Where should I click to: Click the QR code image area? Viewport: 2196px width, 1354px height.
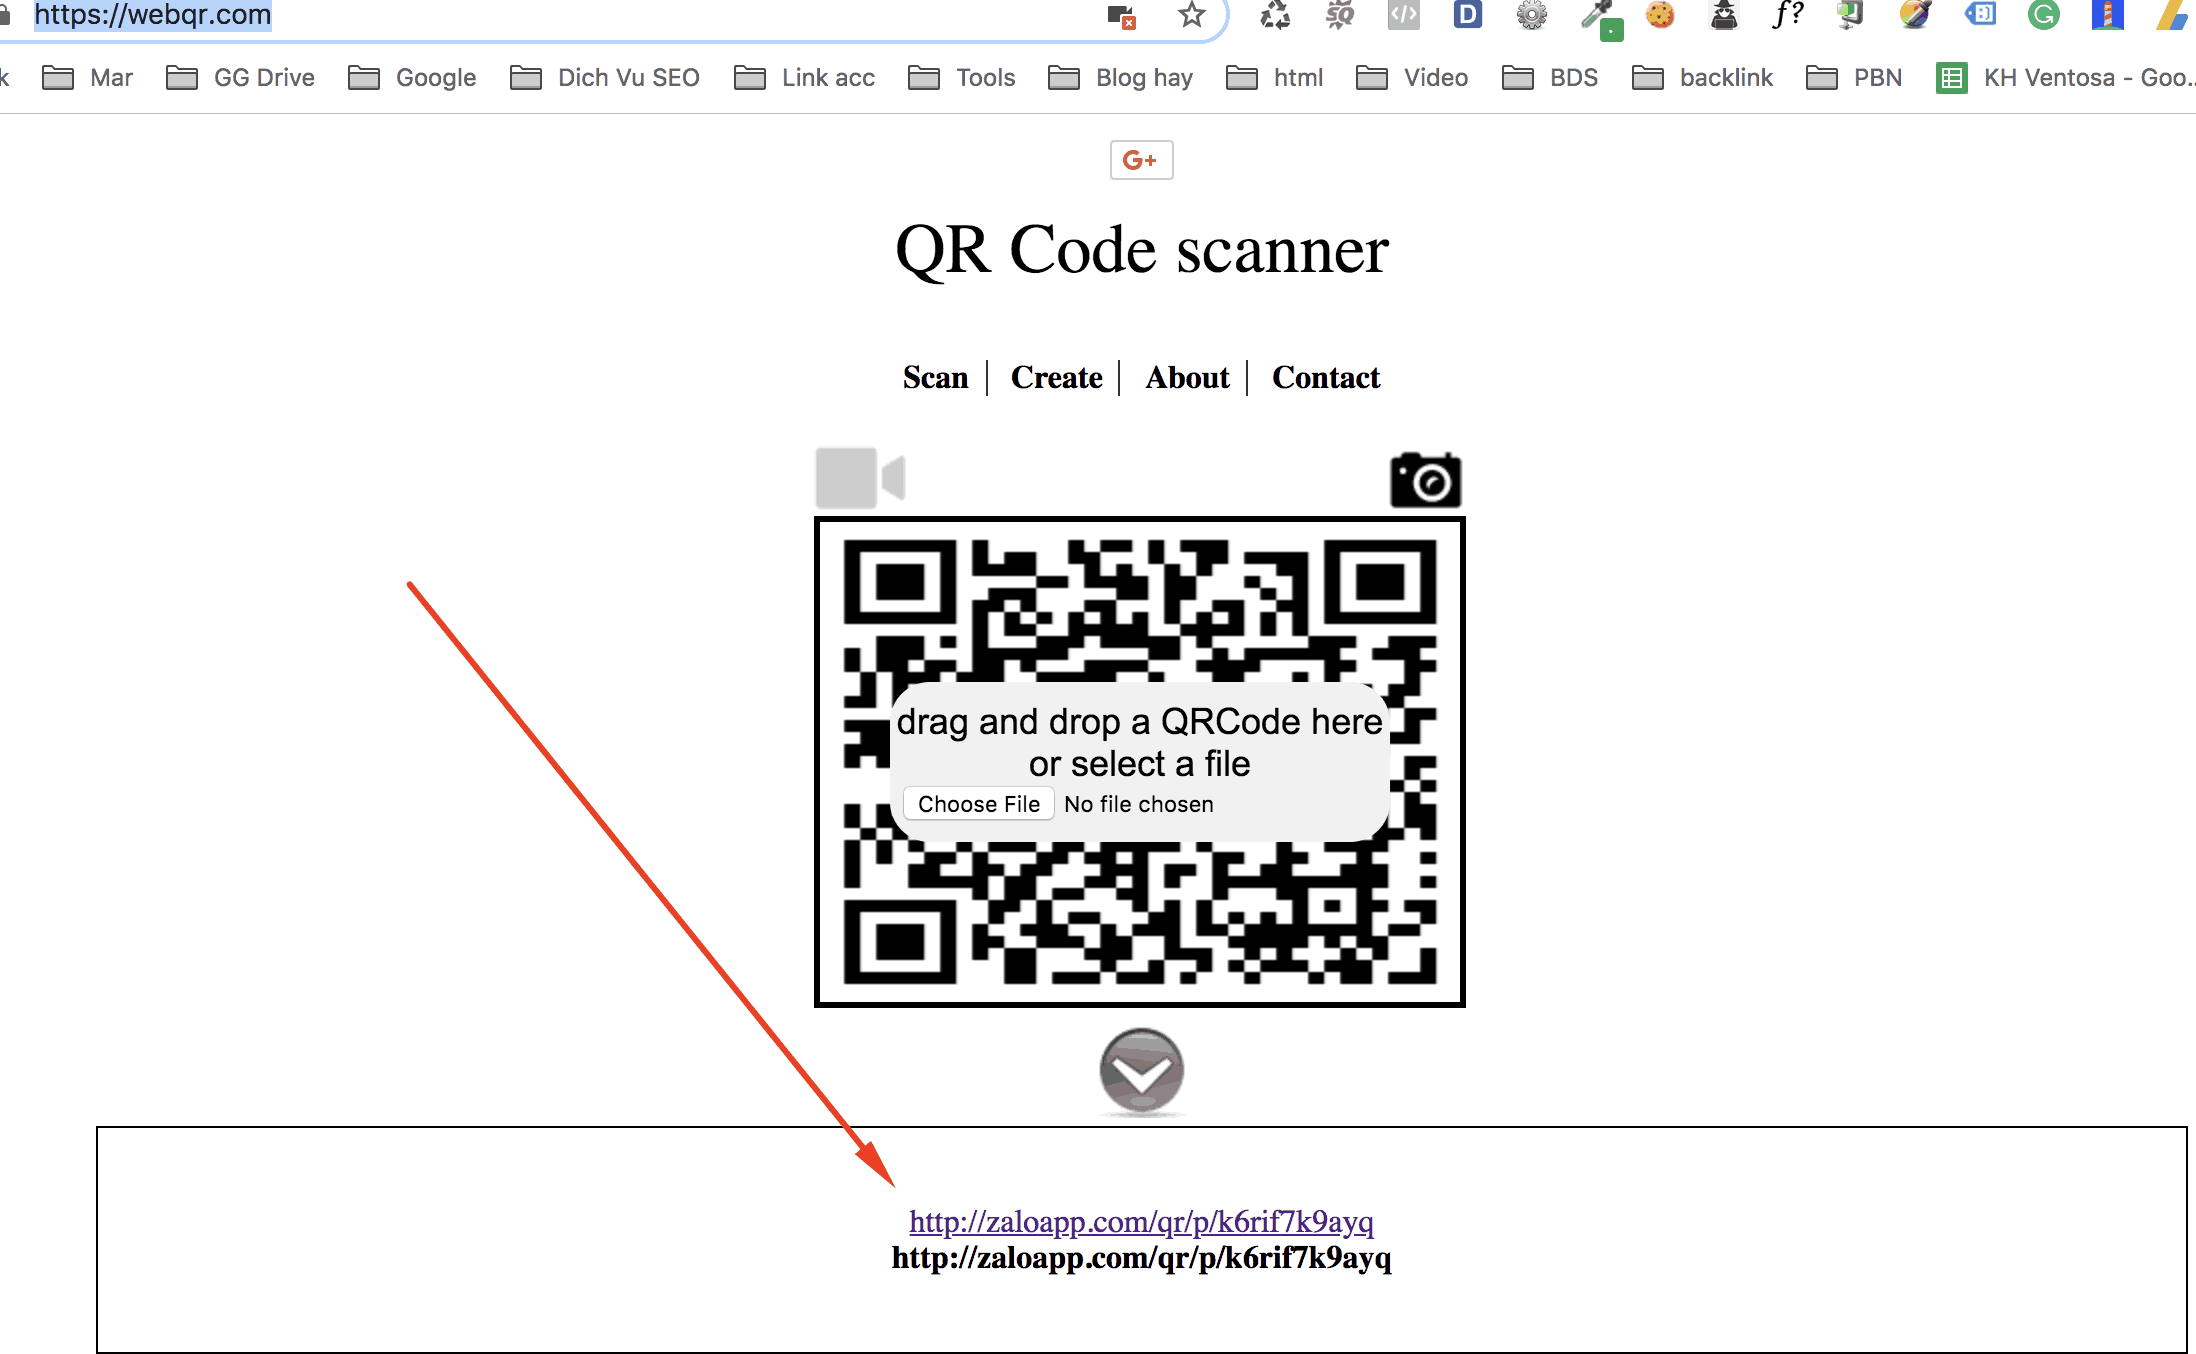pyautogui.click(x=1140, y=762)
